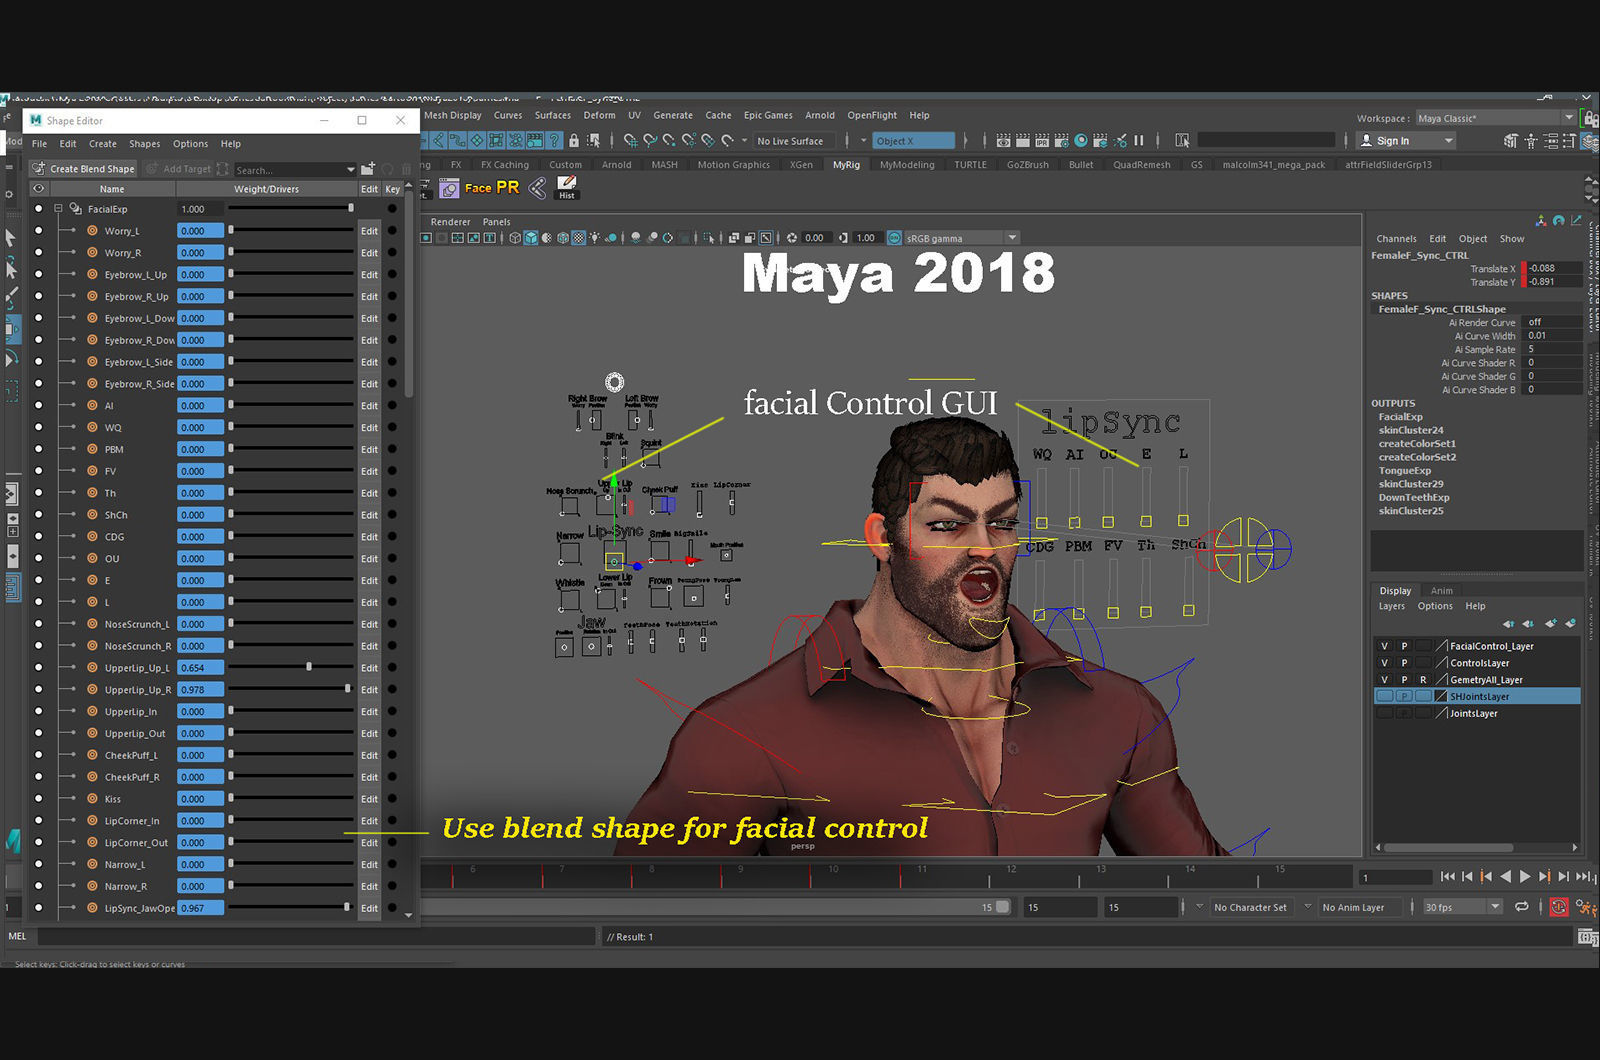This screenshot has height=1060, width=1600.
Task: Click the IPR render icon
Action: 1042,141
